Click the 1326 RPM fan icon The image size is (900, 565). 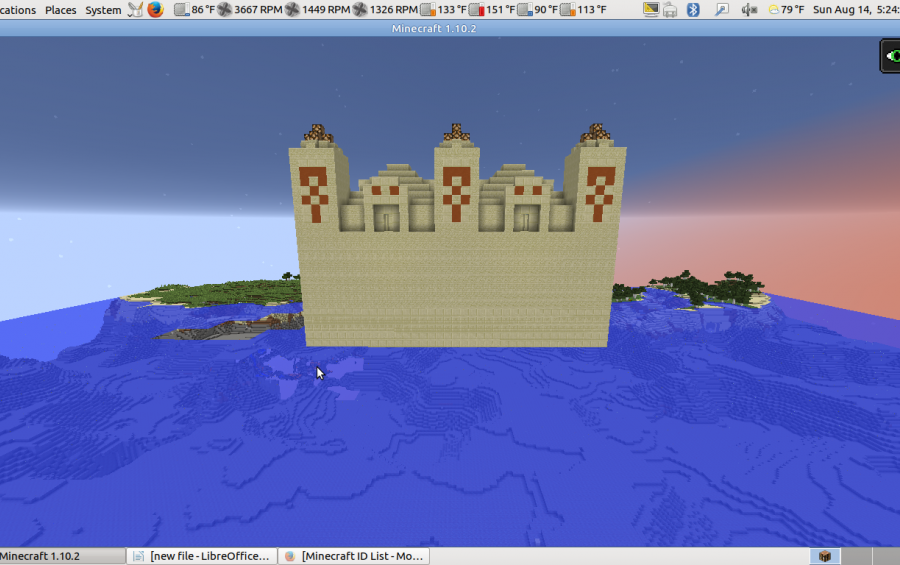(360, 9)
